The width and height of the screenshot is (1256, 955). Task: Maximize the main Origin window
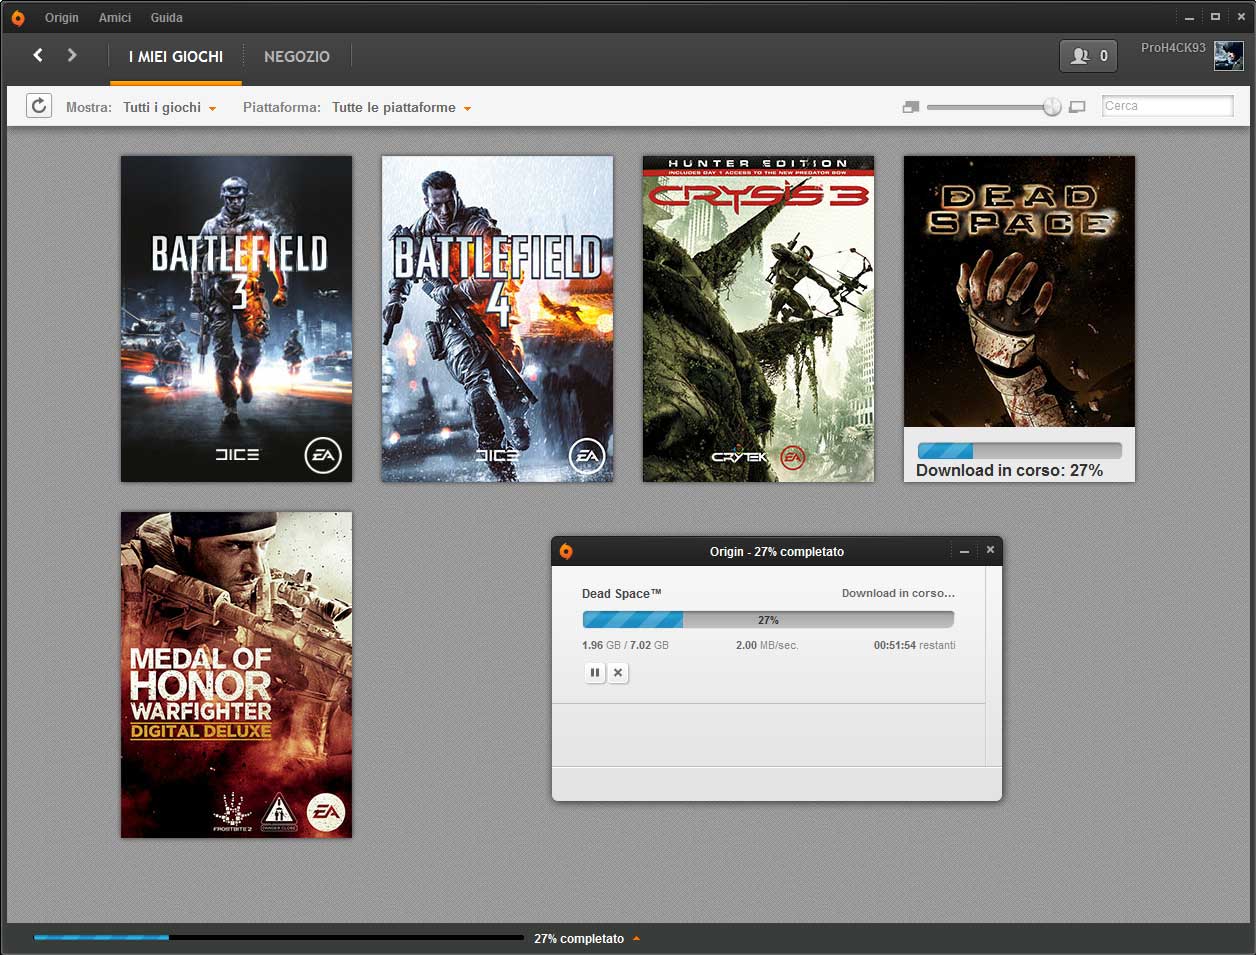pyautogui.click(x=1215, y=17)
